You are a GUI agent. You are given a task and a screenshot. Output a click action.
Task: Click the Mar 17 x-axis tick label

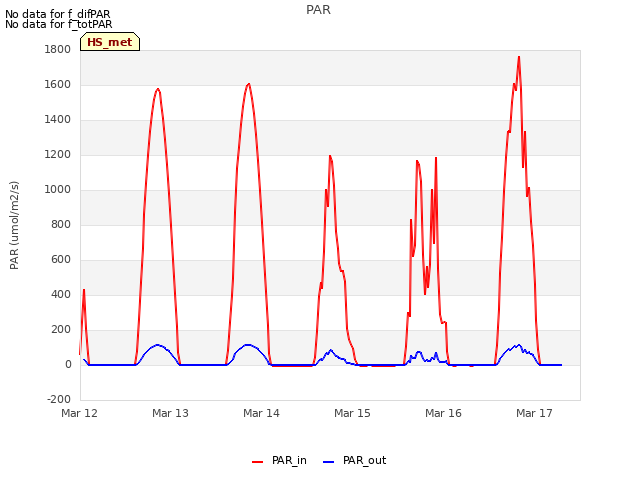[535, 413]
